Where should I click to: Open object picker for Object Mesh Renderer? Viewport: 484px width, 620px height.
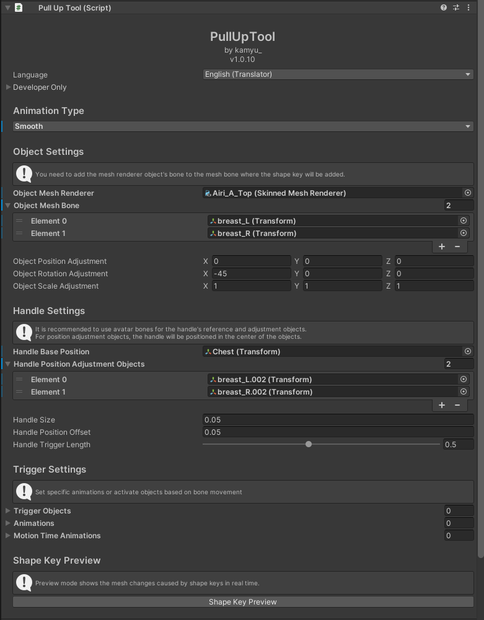468,193
